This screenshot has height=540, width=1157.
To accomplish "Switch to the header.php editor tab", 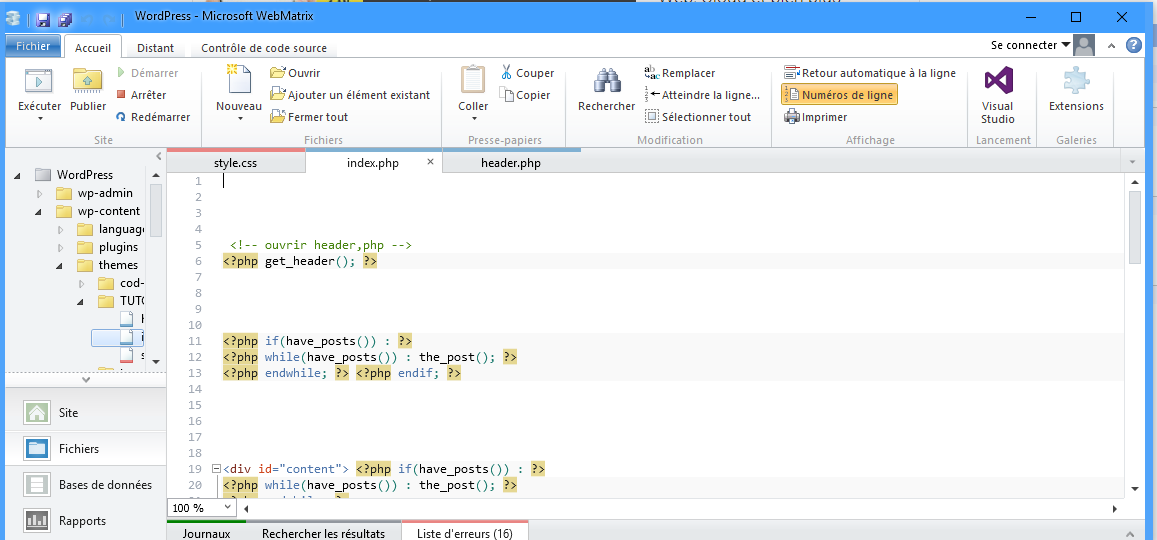I will [511, 163].
